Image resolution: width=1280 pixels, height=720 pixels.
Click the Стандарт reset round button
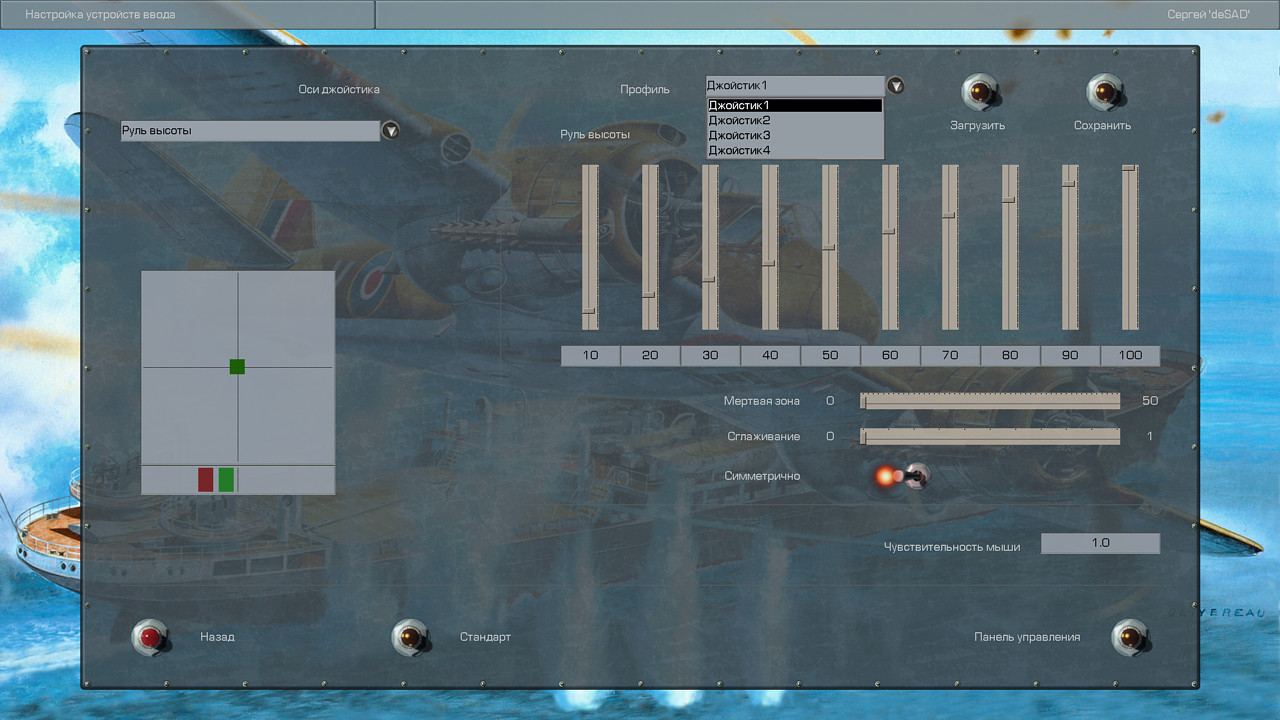point(410,637)
